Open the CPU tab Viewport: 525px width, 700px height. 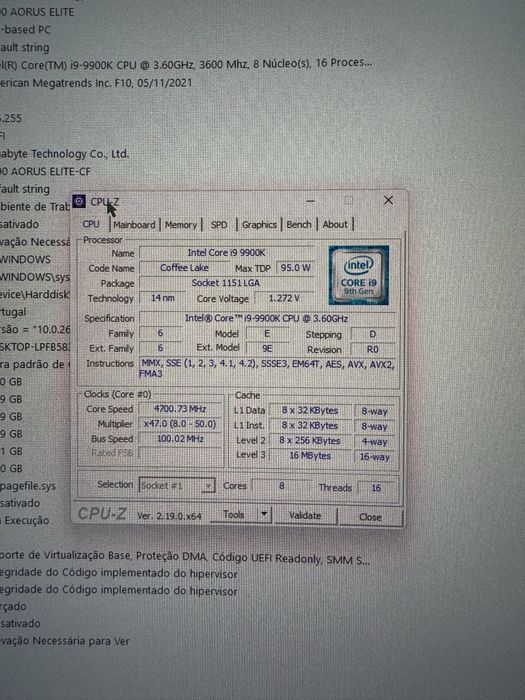(91, 224)
